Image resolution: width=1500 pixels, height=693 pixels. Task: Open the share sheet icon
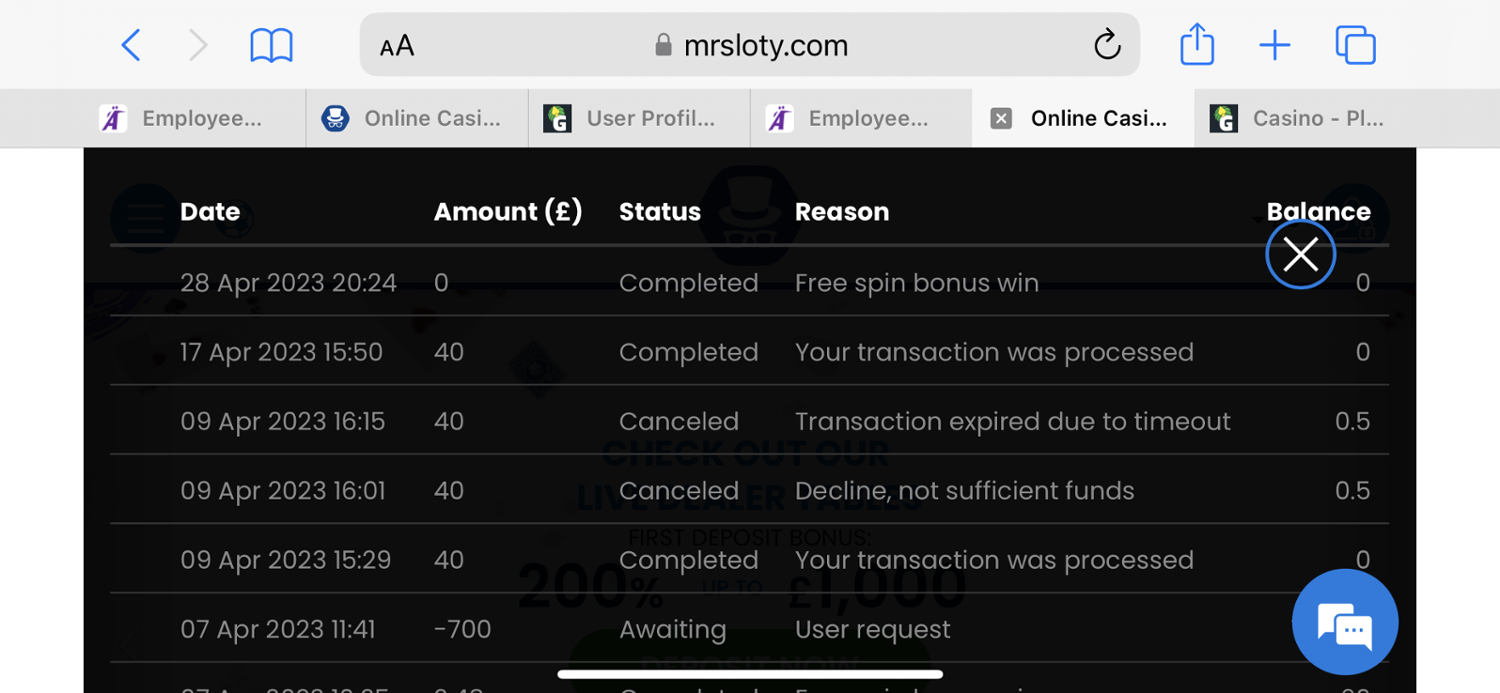click(x=1196, y=45)
